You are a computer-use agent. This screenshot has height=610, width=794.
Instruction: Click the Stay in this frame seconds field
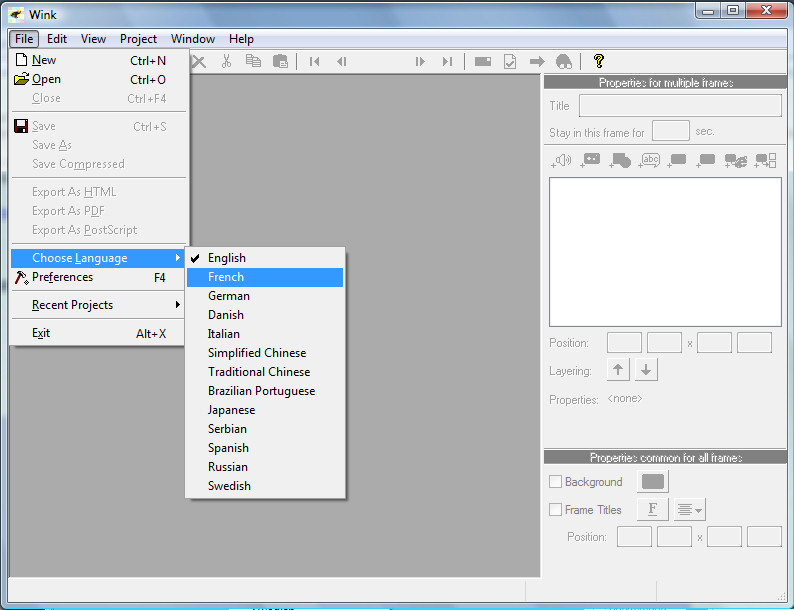coord(670,131)
